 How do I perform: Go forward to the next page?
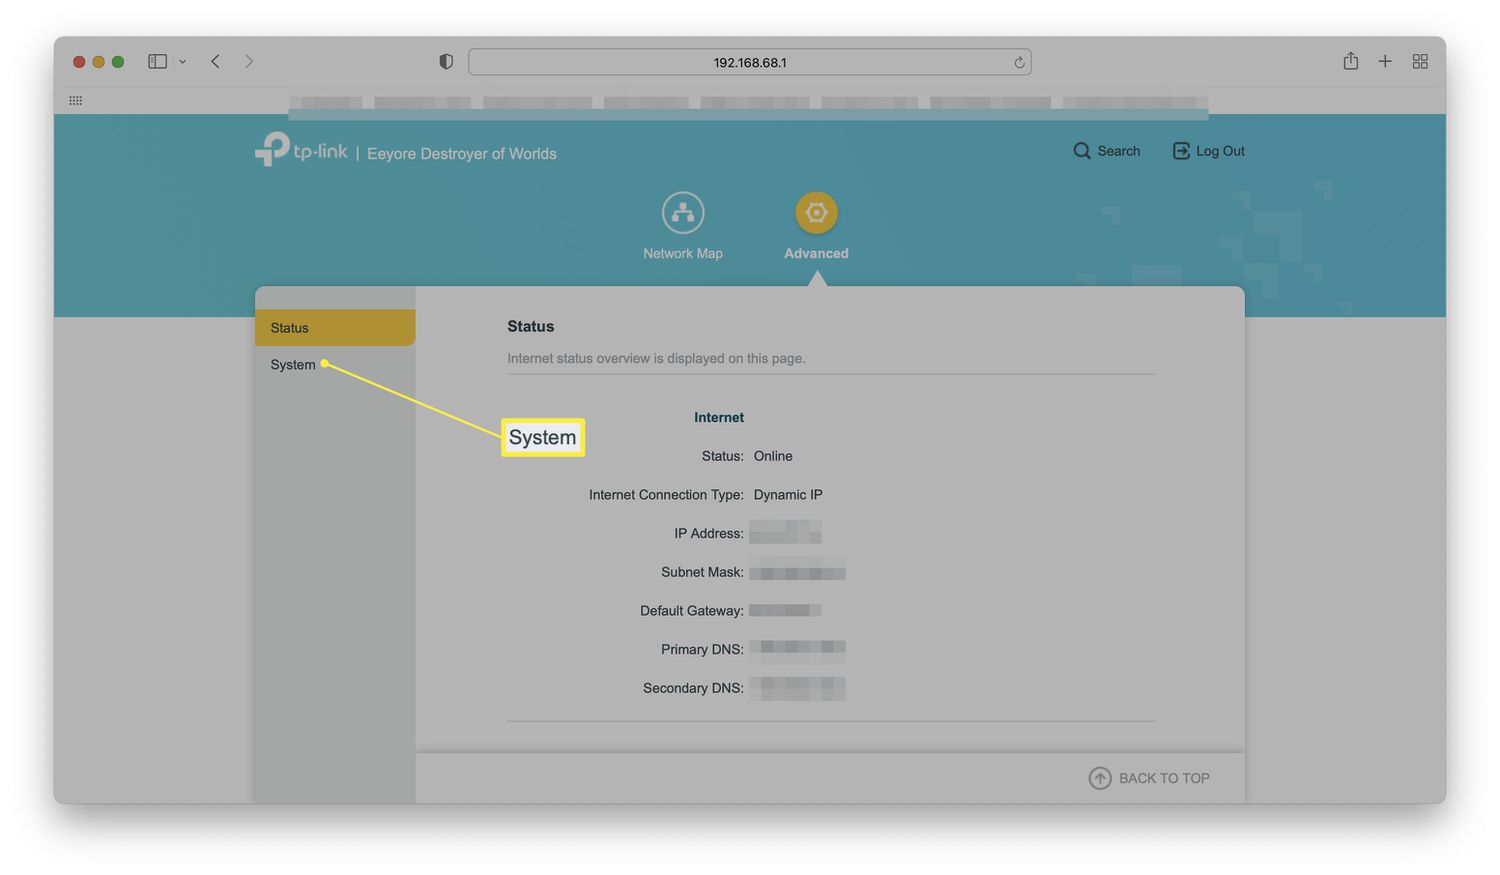click(249, 62)
